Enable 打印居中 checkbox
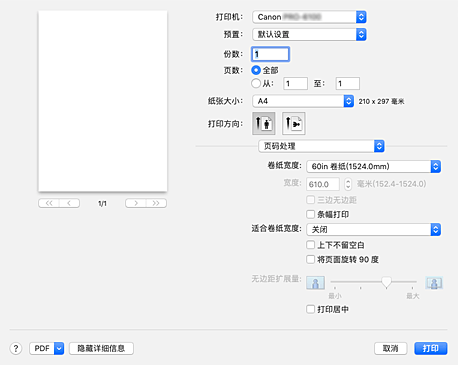The height and width of the screenshot is (365, 458). tap(310, 309)
